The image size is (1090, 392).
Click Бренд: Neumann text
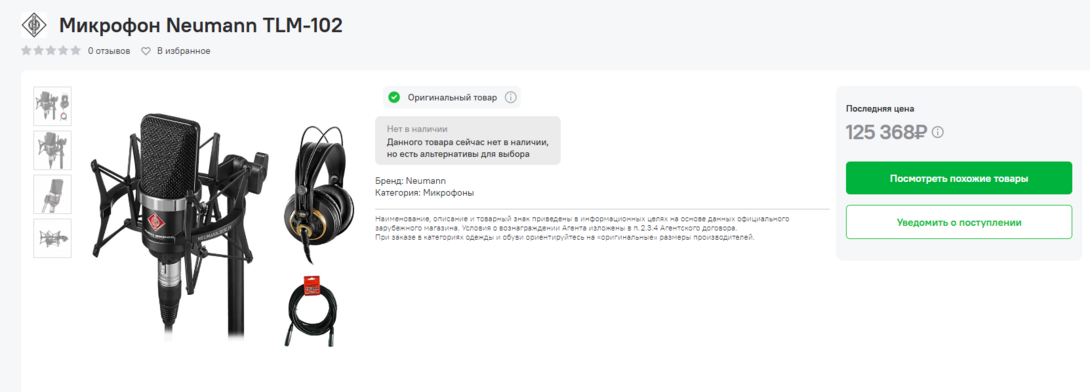click(411, 181)
